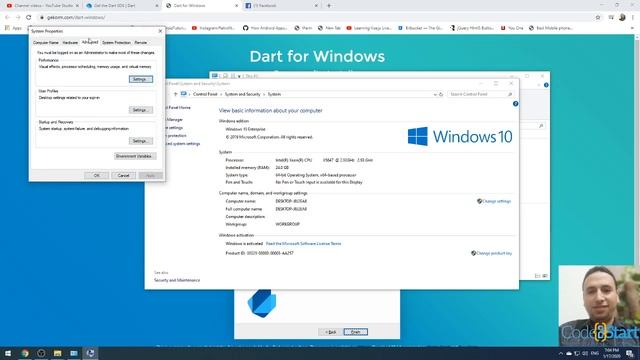Go forward in Chrome
The width and height of the screenshot is (640, 360).
pyautogui.click(x=18, y=18)
